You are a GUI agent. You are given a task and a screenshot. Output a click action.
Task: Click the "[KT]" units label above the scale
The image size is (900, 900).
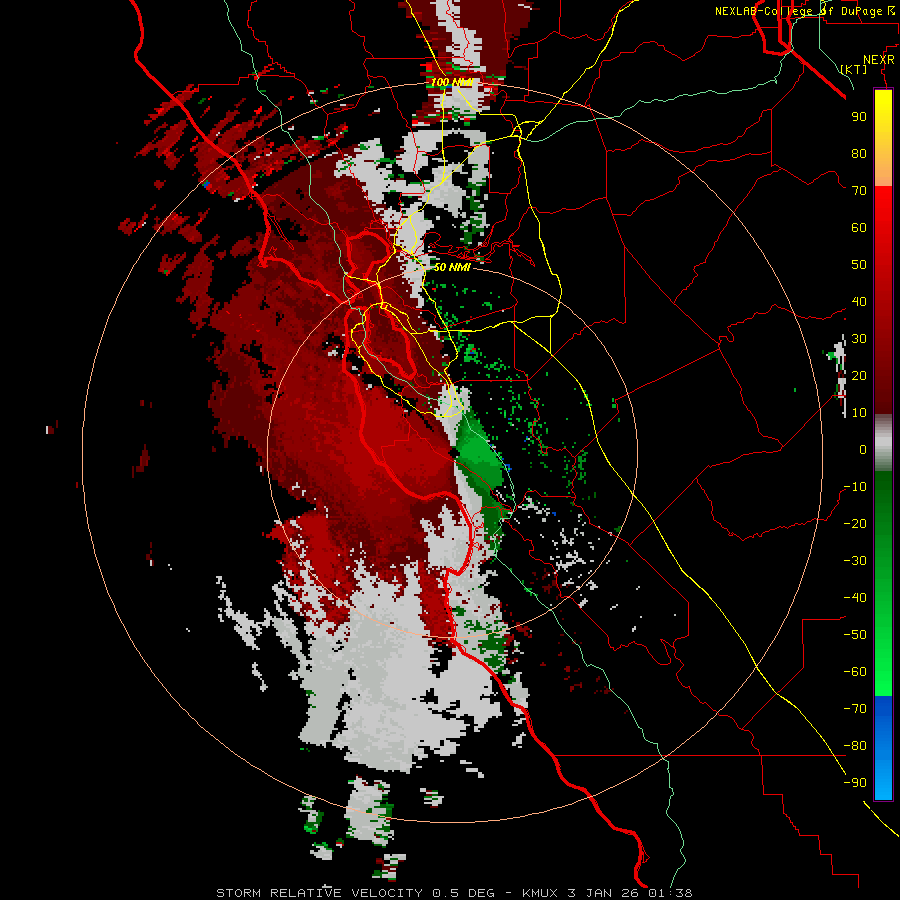point(854,69)
